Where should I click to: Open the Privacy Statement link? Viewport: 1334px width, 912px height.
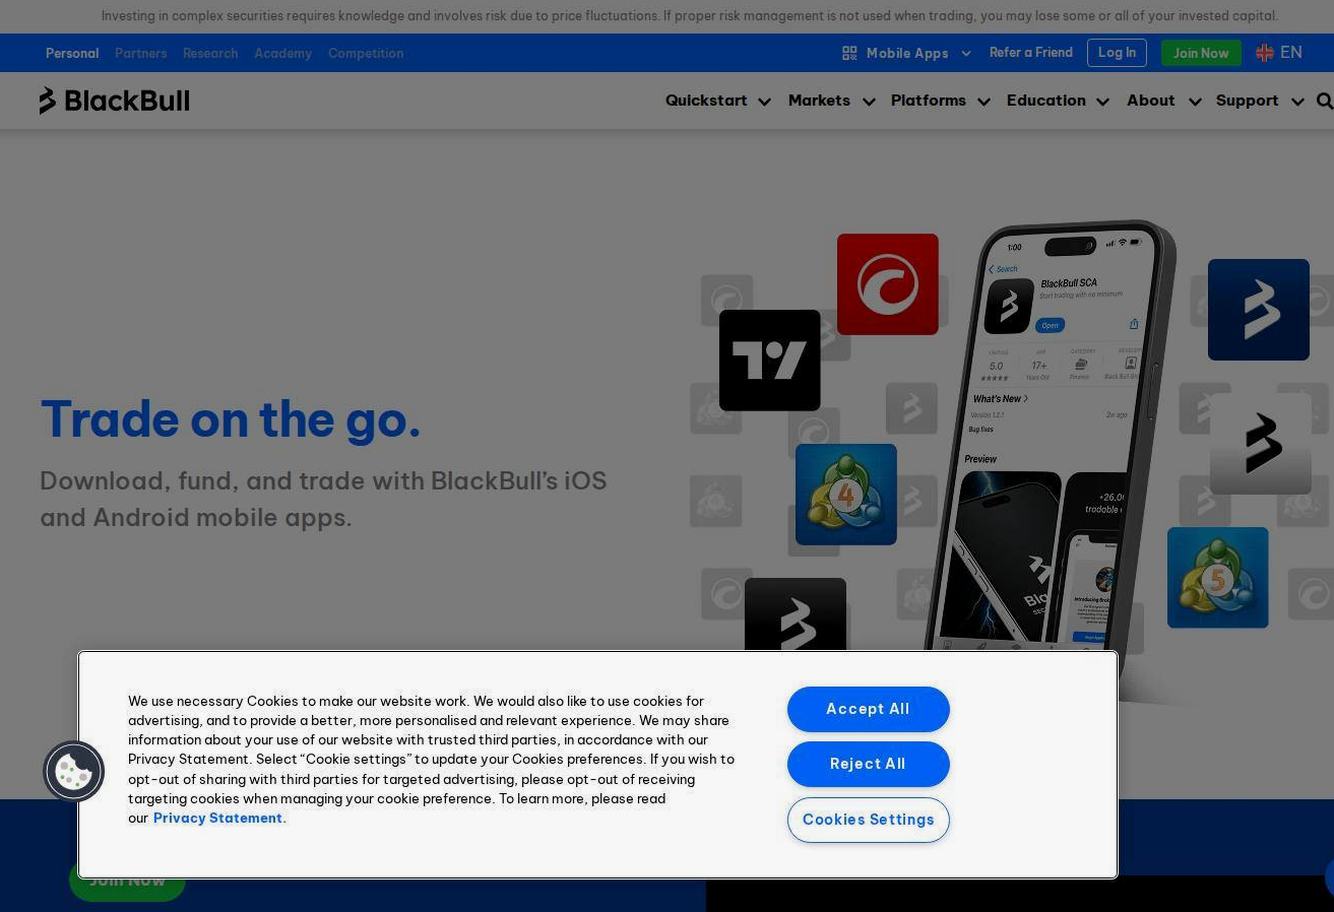[220, 818]
